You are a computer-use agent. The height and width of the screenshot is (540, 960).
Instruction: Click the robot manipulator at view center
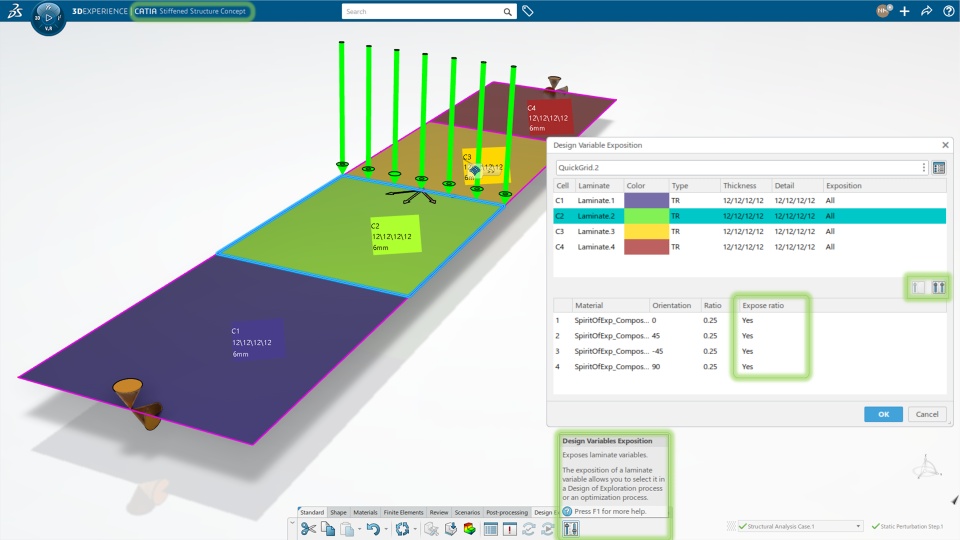[411, 196]
